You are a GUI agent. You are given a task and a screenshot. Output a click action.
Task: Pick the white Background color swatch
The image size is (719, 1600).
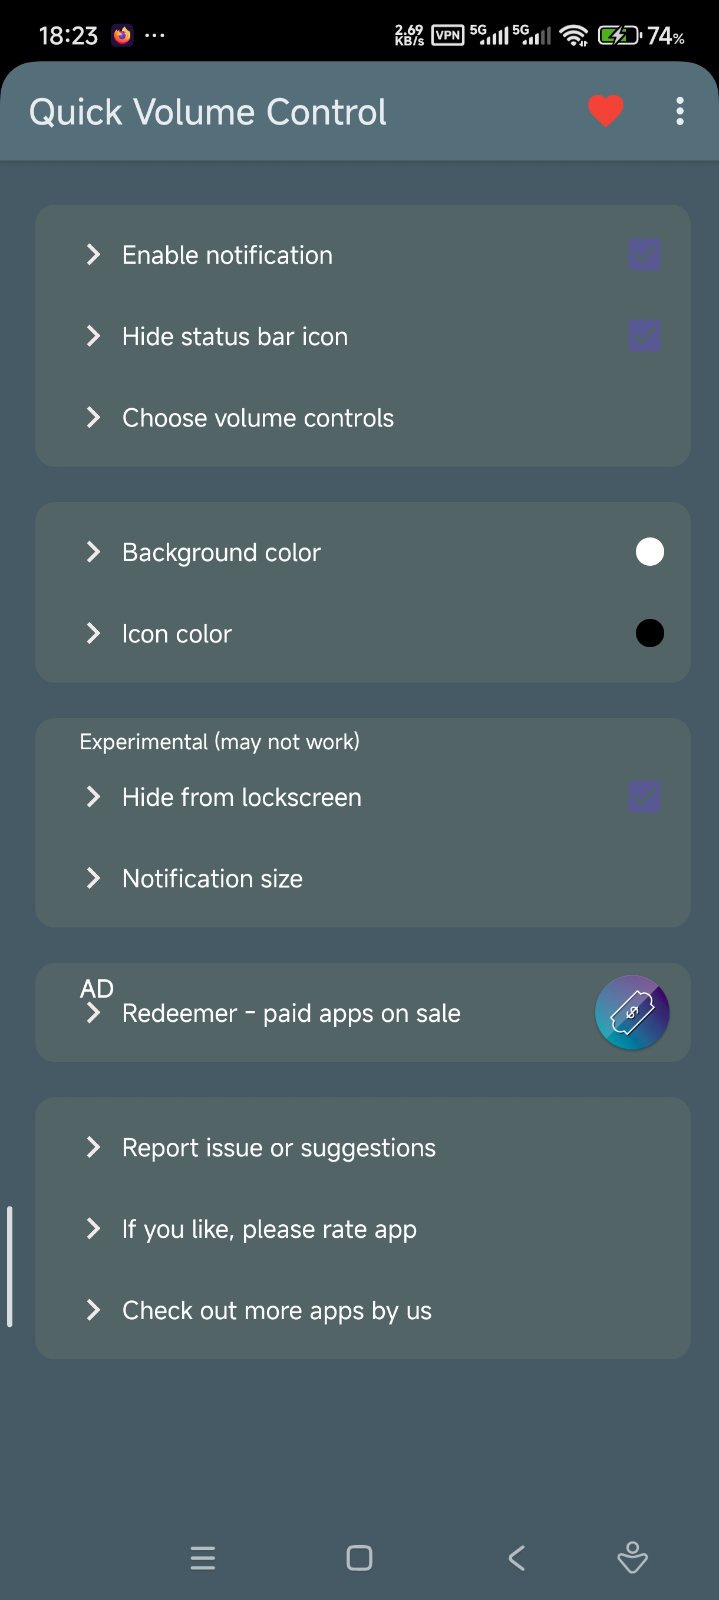(650, 552)
